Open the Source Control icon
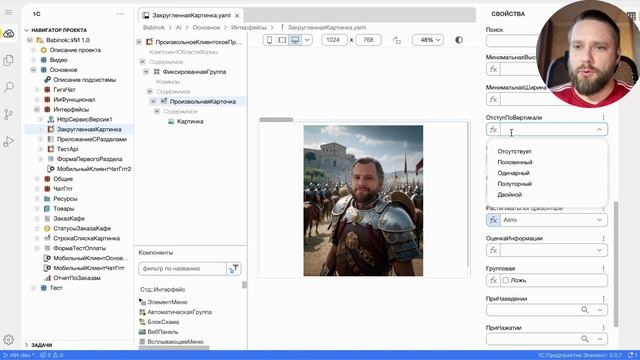The height and width of the screenshot is (360, 640). pos(9,114)
